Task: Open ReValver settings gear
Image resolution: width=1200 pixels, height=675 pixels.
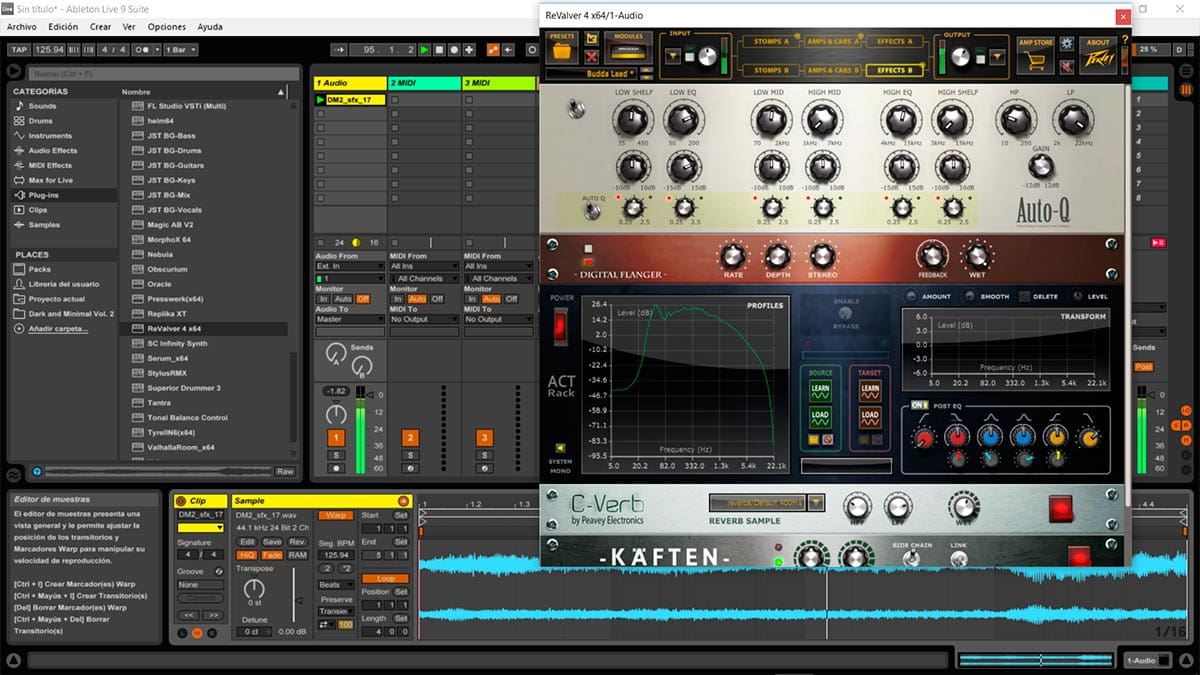Action: coord(1066,44)
